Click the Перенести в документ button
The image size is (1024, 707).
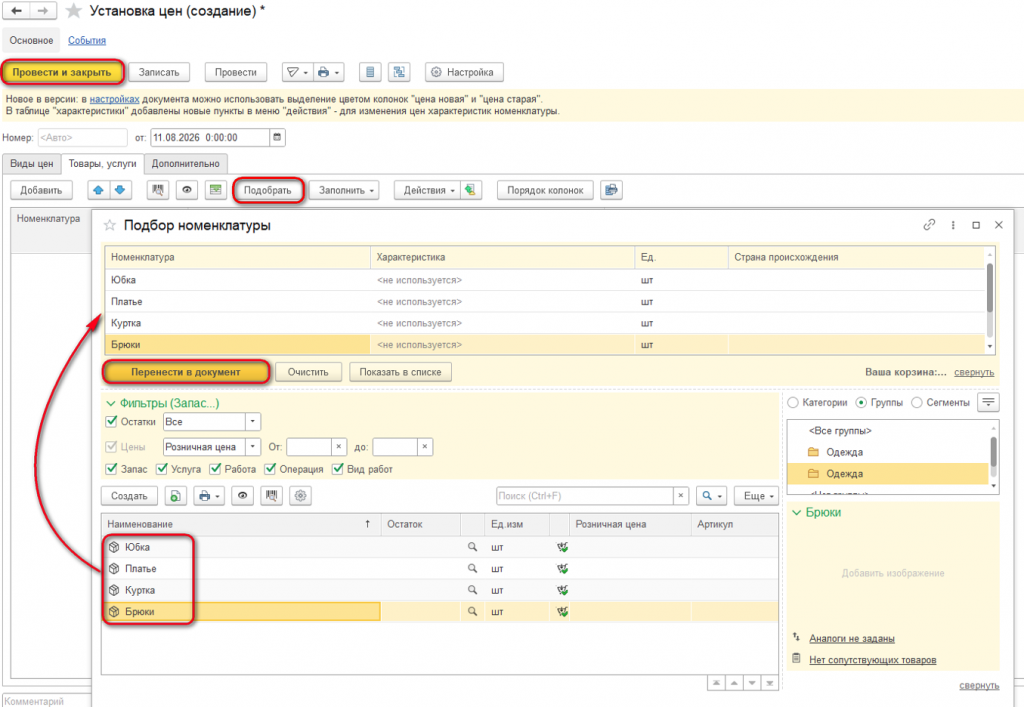pos(186,372)
